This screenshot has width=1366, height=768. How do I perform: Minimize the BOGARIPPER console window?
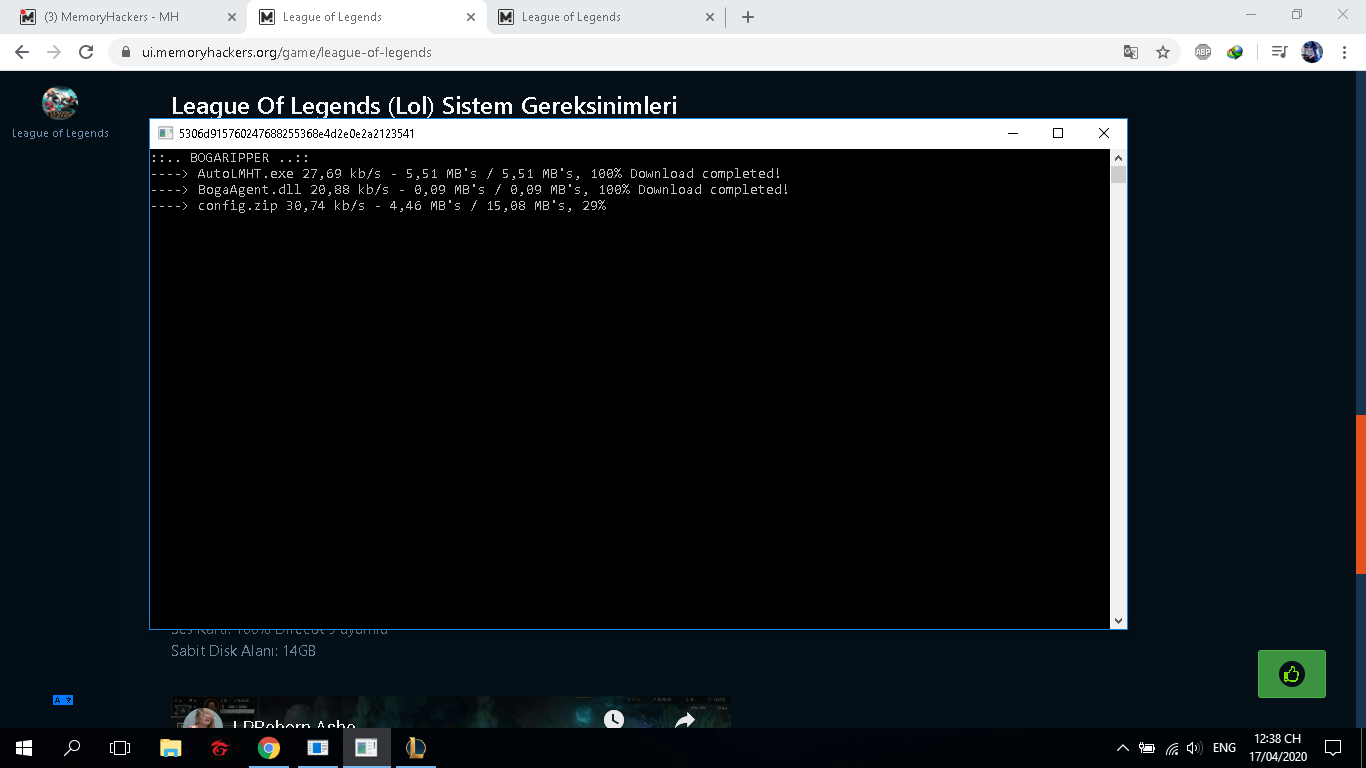tap(1012, 133)
